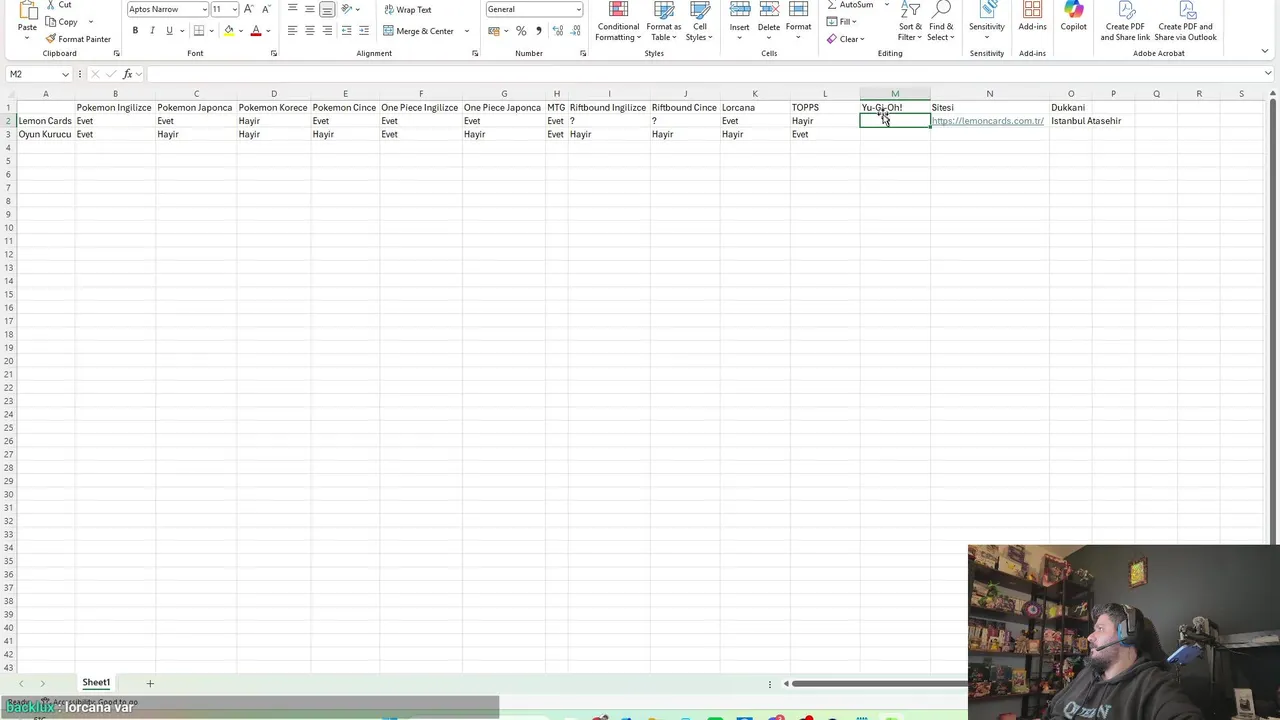Open the Format as Table gallery
The height and width of the screenshot is (720, 1280).
point(664,21)
